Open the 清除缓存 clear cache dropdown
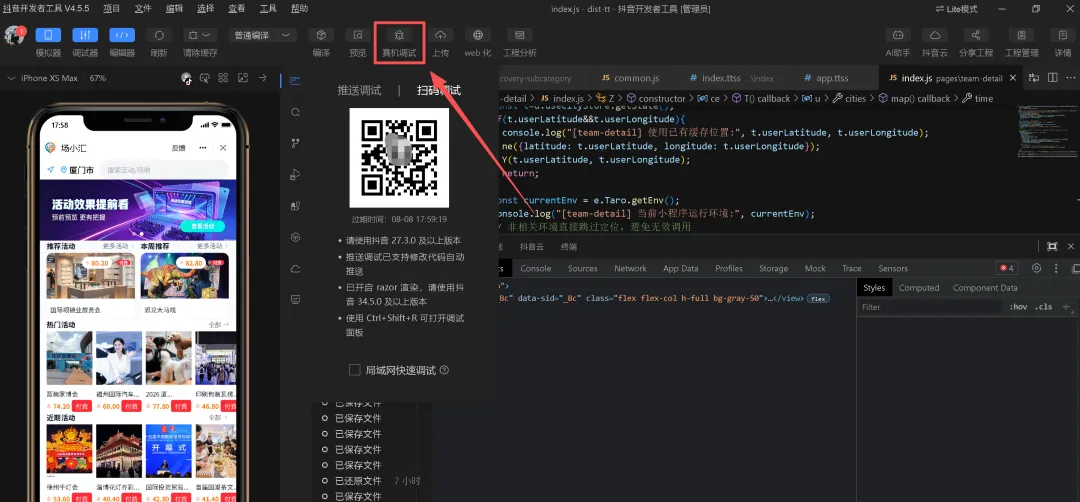 click(x=200, y=35)
